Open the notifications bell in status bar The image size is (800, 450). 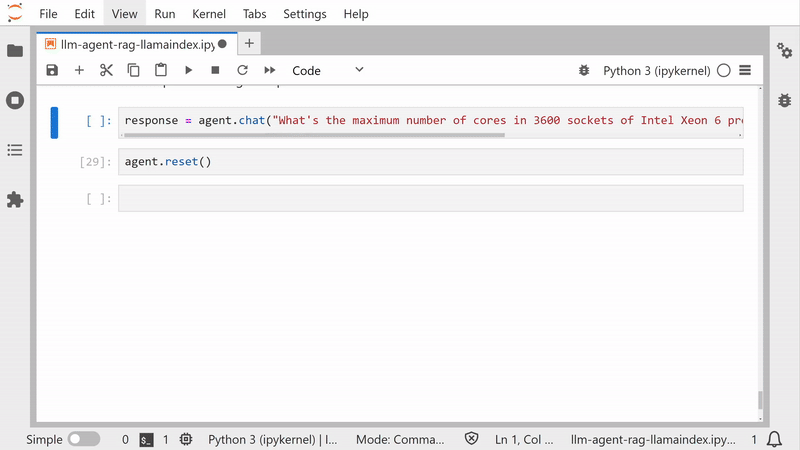[774, 439]
